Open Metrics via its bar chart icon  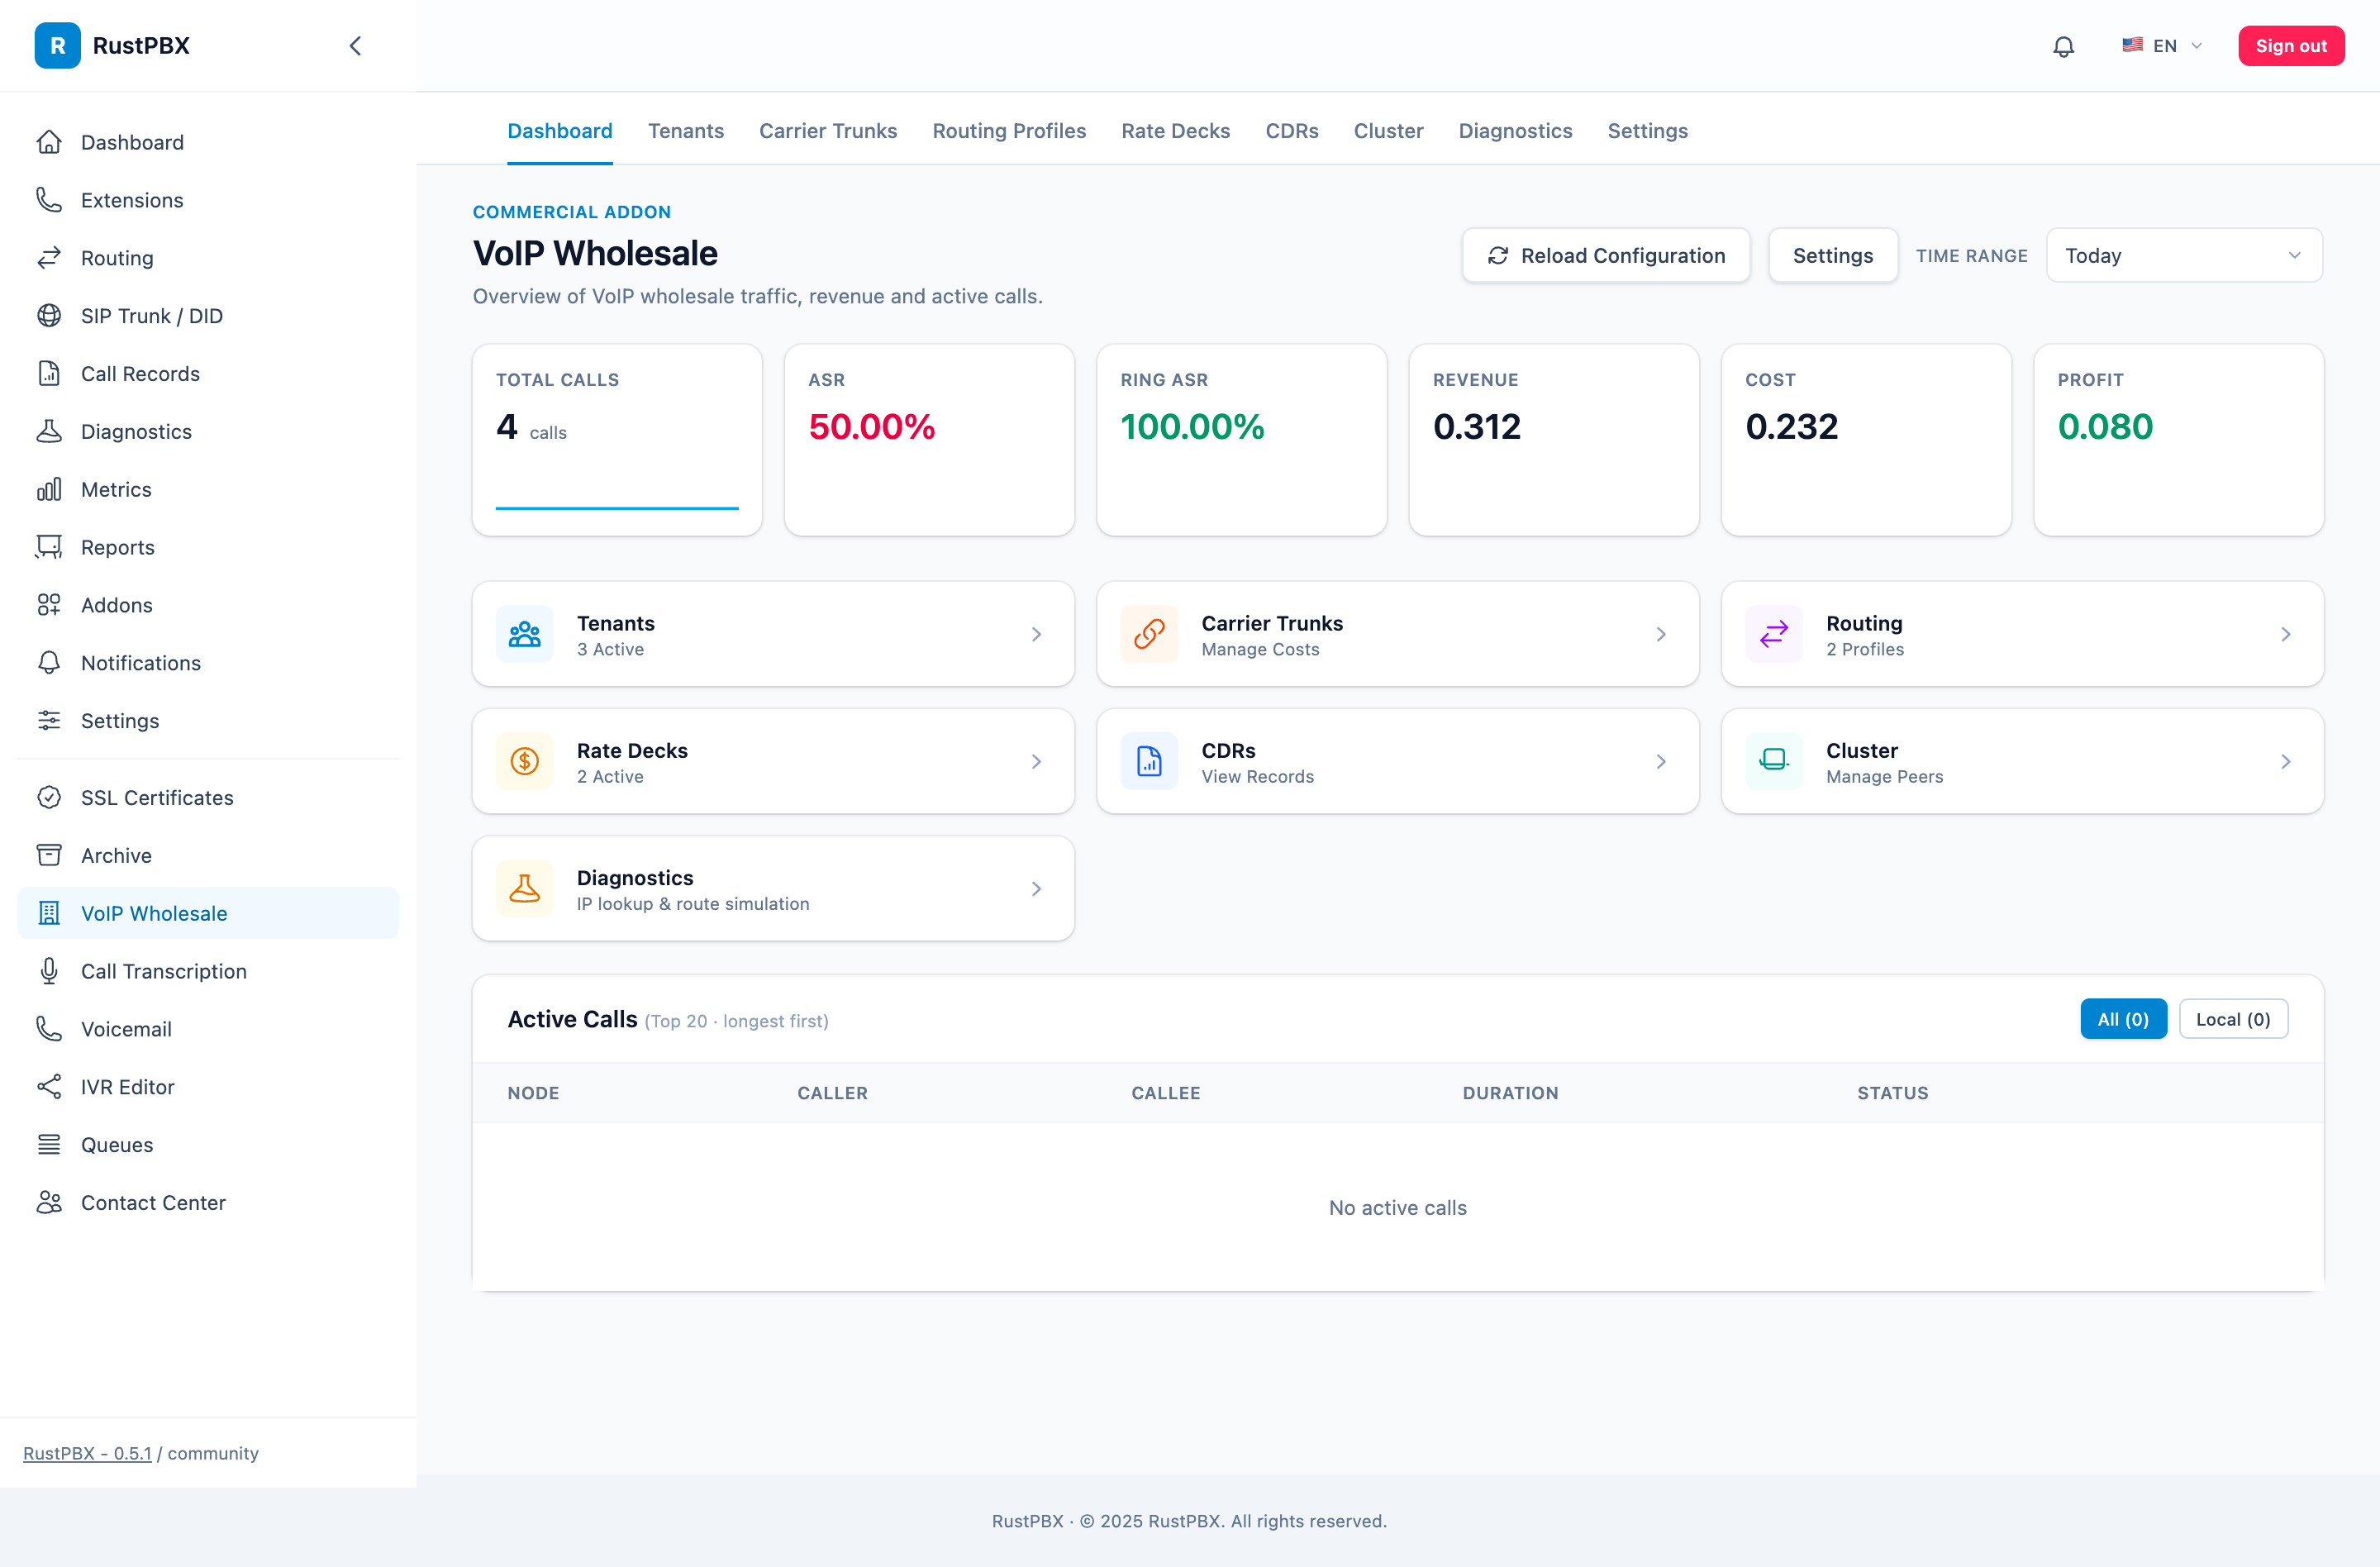(49, 489)
